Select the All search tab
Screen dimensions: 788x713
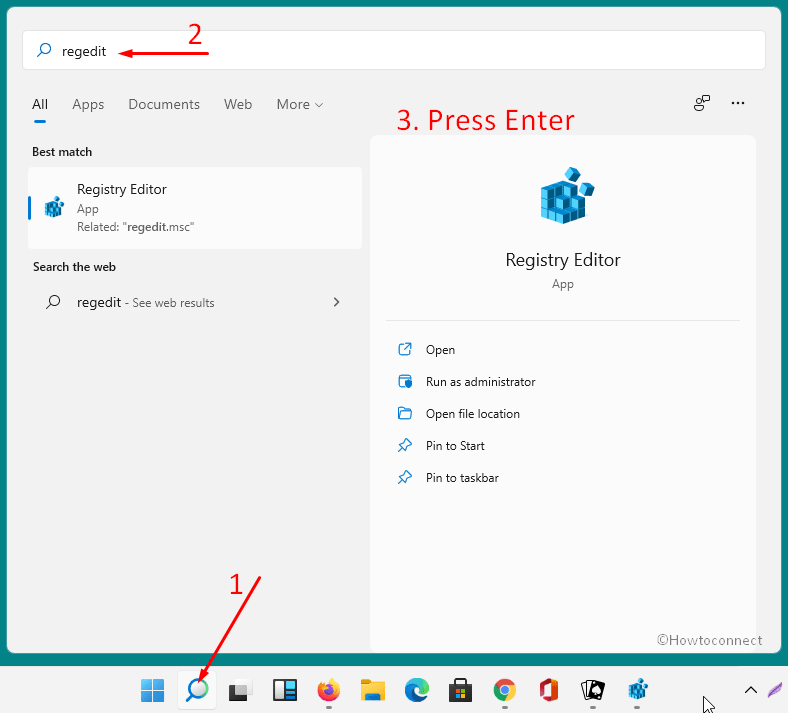tap(40, 105)
